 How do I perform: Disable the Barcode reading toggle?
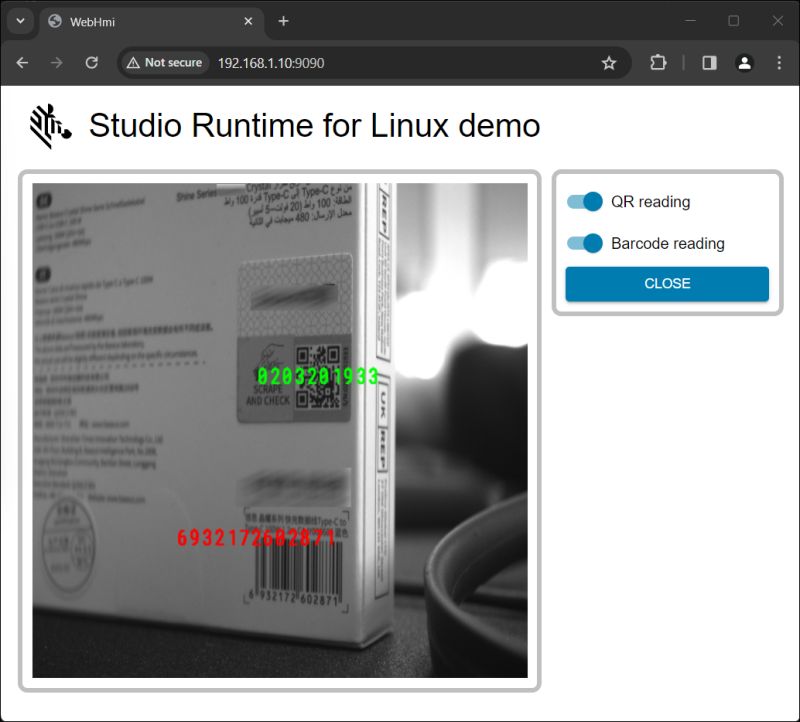(583, 243)
